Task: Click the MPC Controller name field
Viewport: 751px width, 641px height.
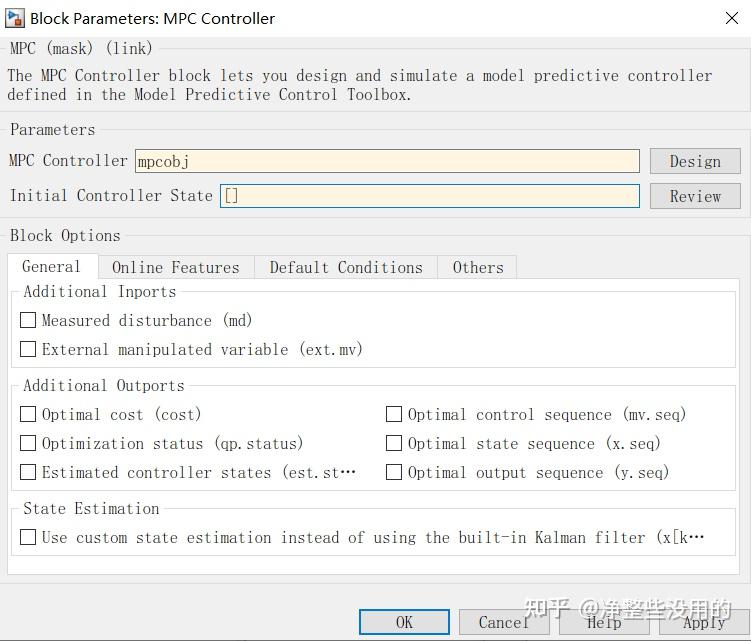Action: tap(387, 161)
